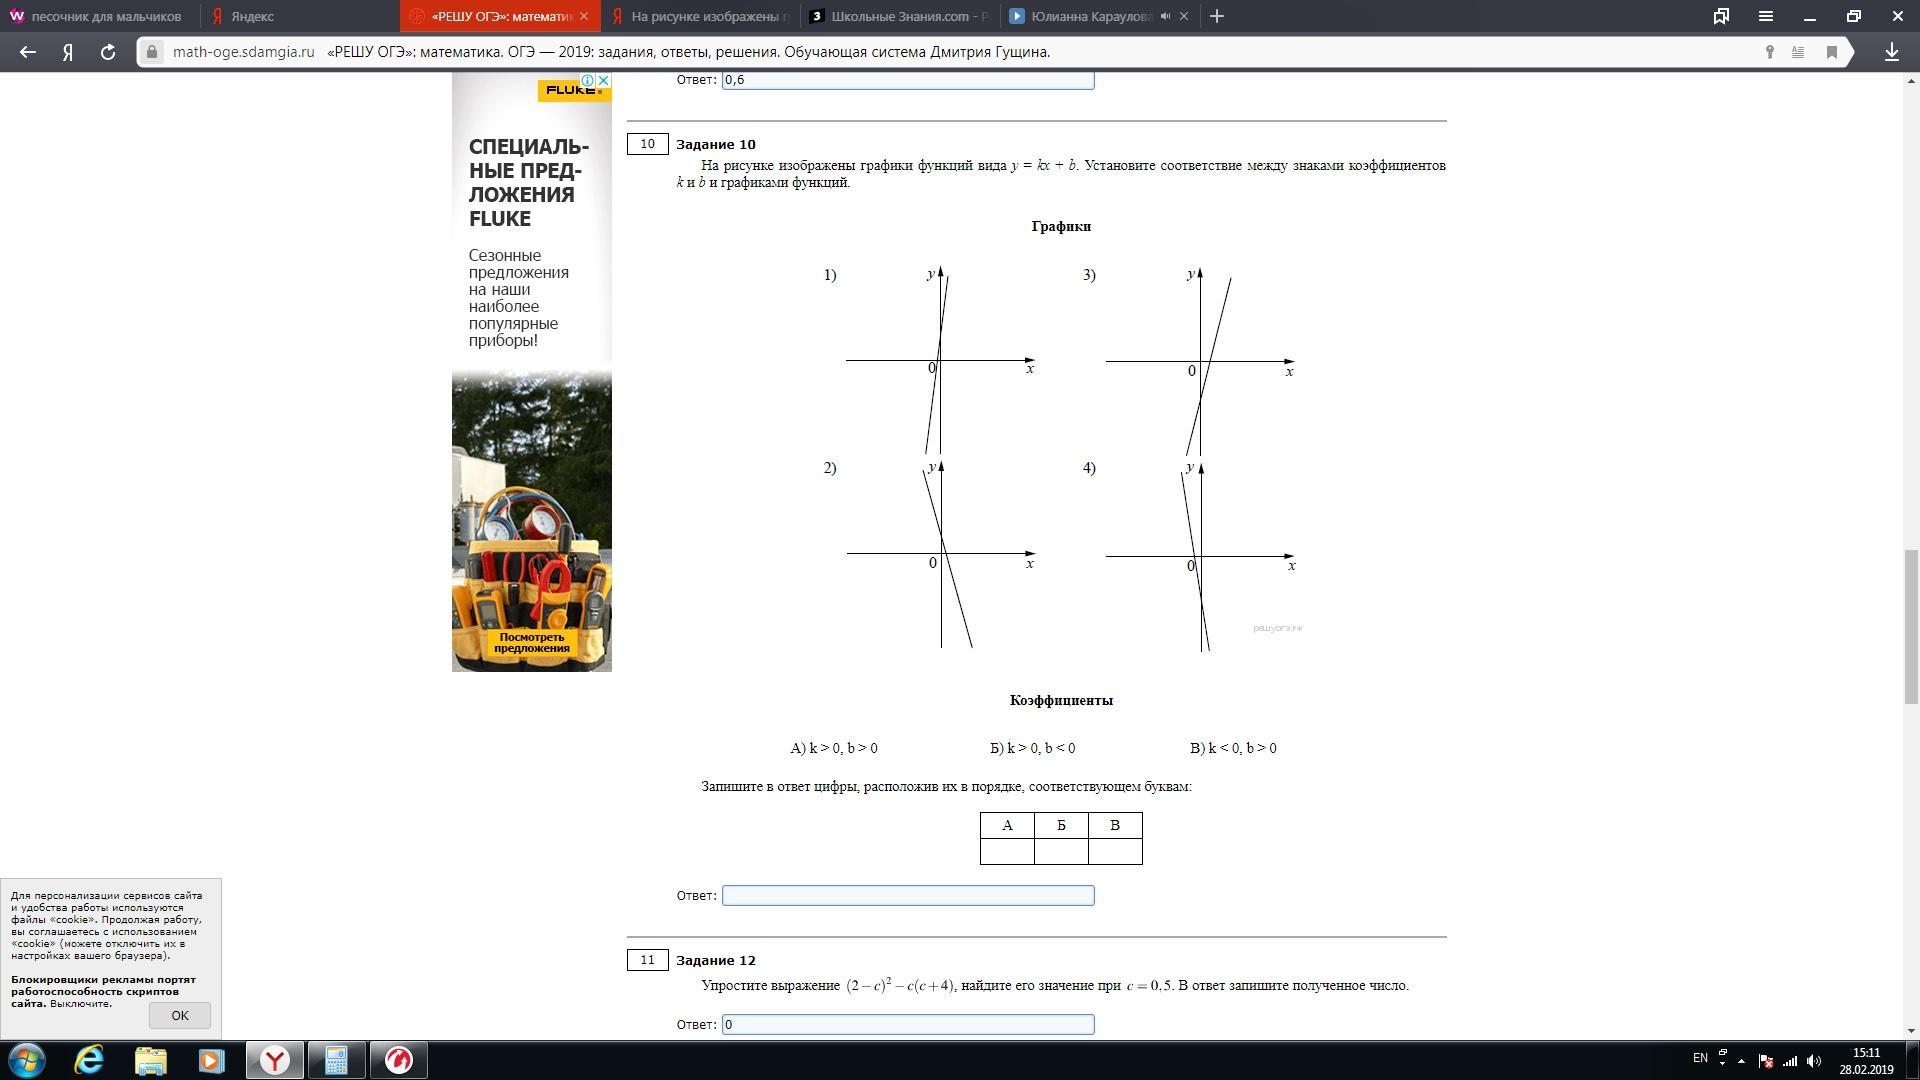
Task: Open the browser hamburger menu
Action: coord(1766,16)
